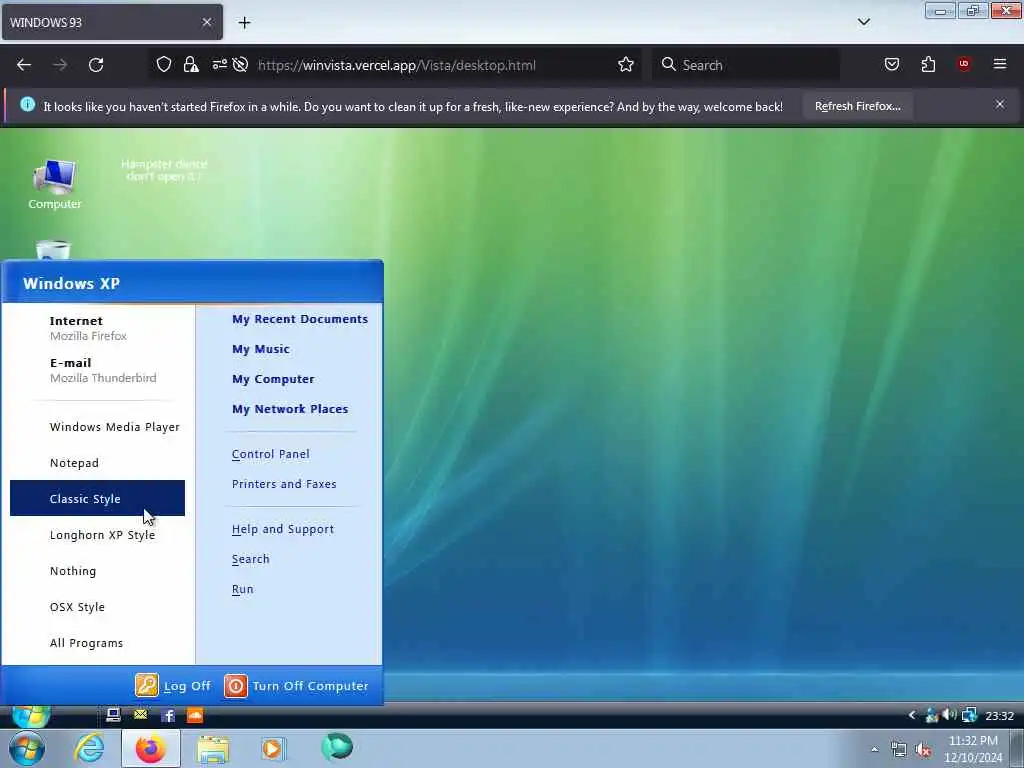This screenshot has width=1024, height=768.
Task: Open the Recycle Bin desktop icon
Action: [x=53, y=250]
